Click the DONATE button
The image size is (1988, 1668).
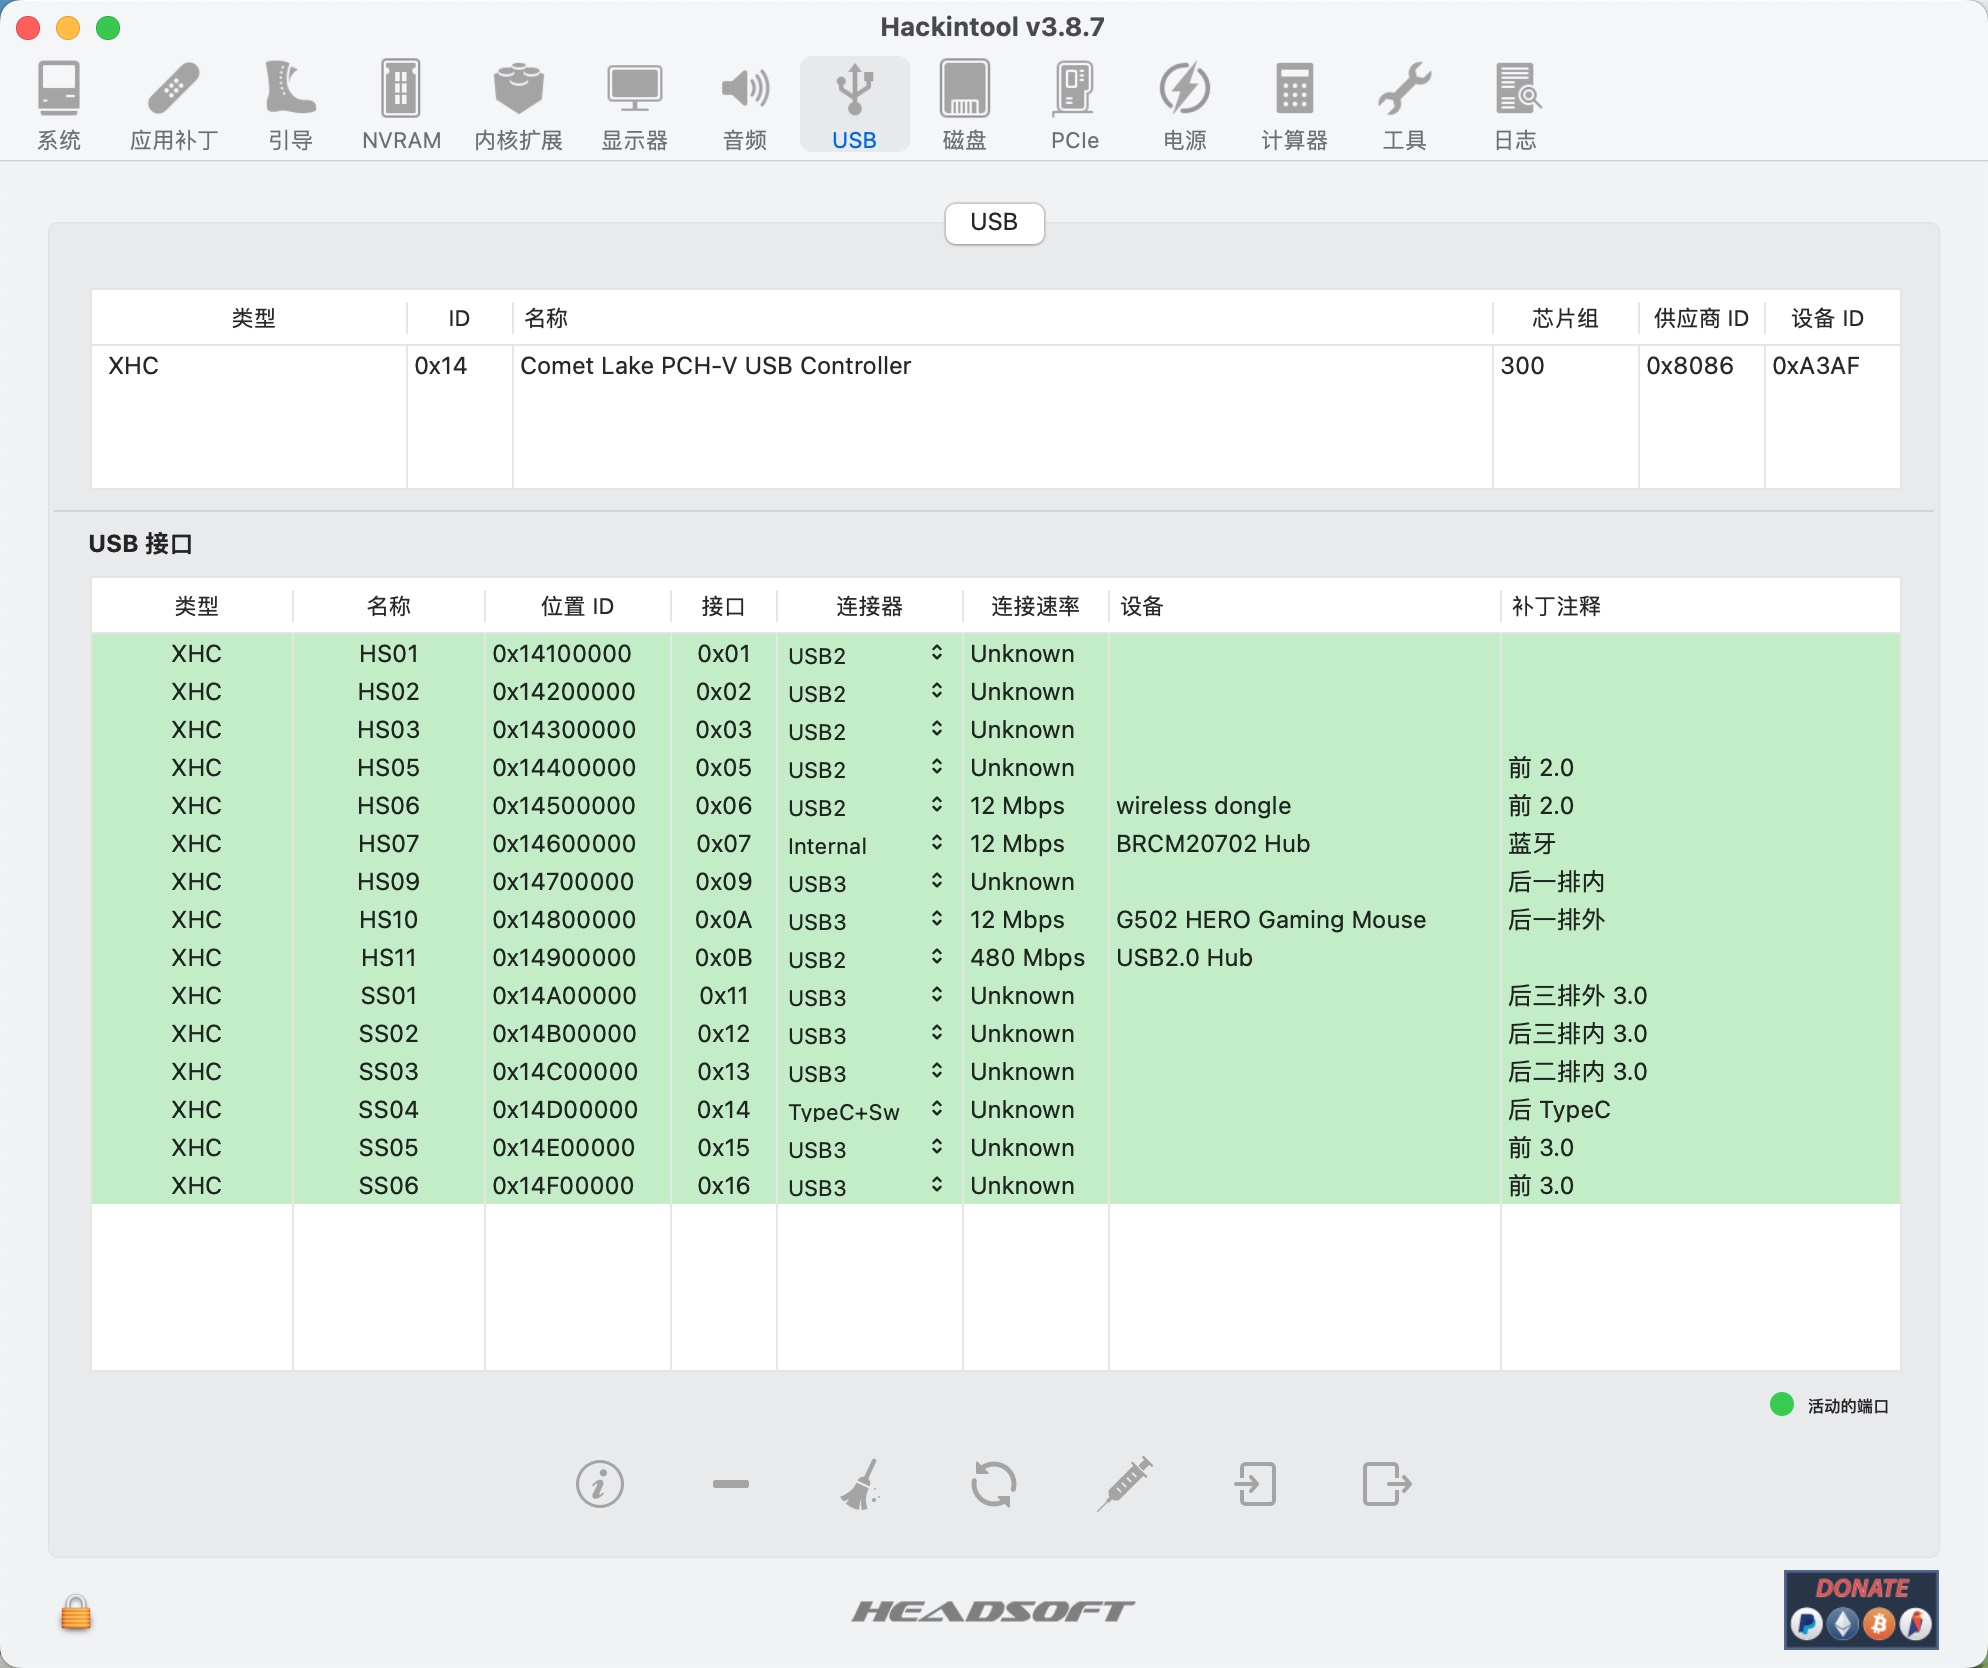[1861, 1610]
